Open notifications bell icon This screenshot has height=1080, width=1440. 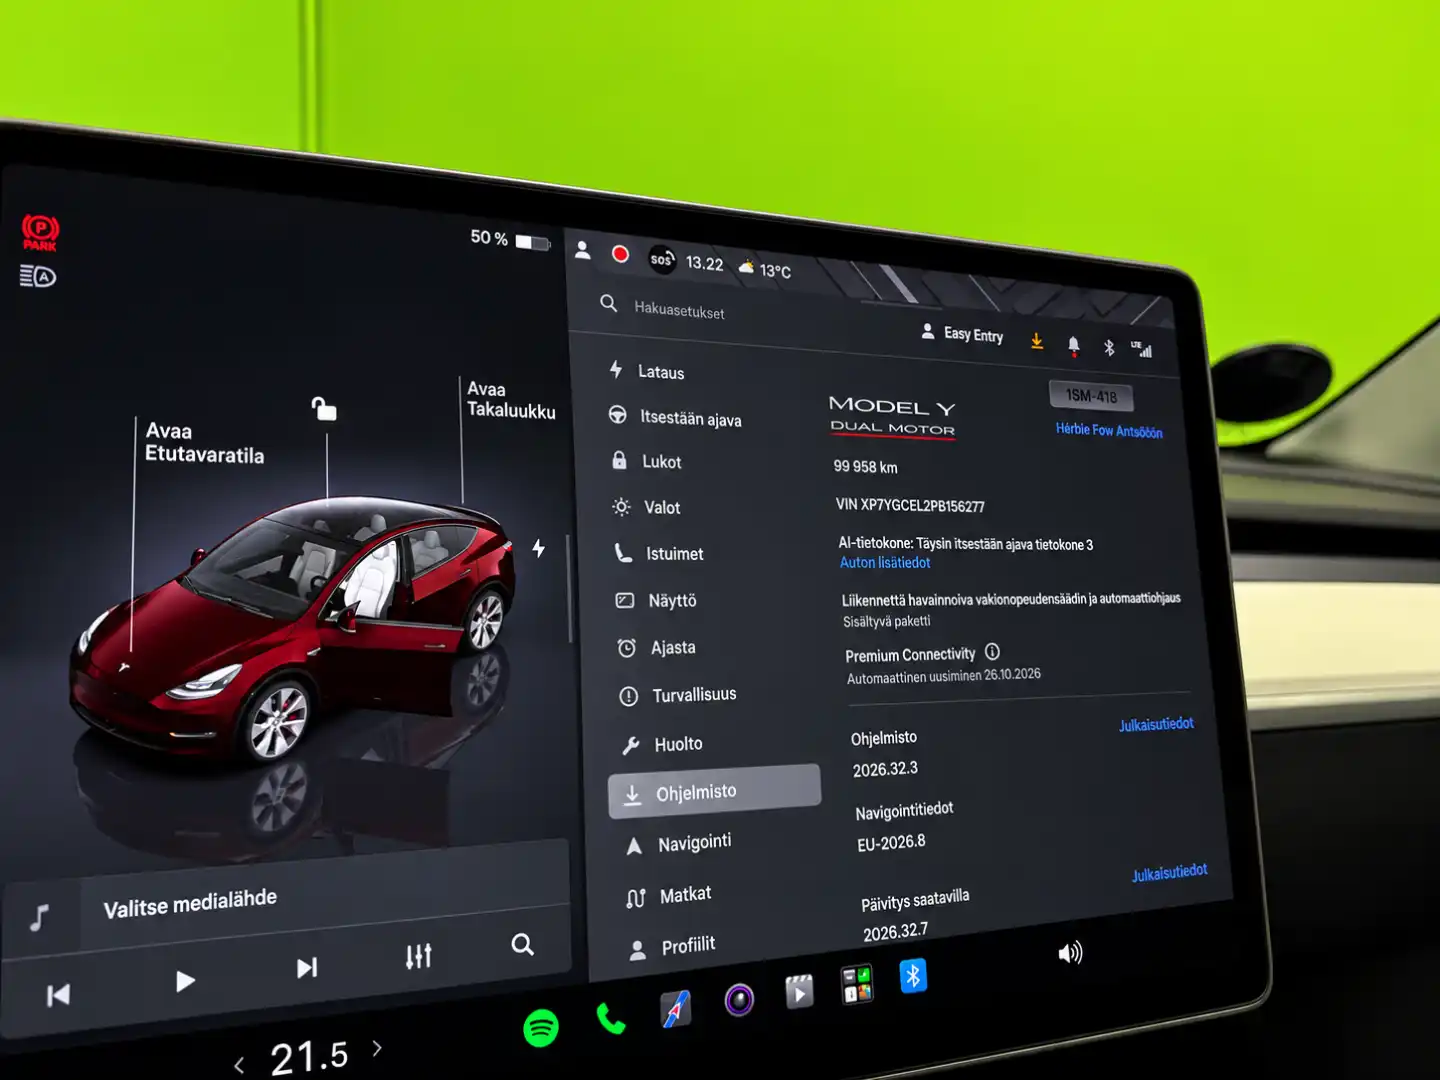click(x=1073, y=346)
